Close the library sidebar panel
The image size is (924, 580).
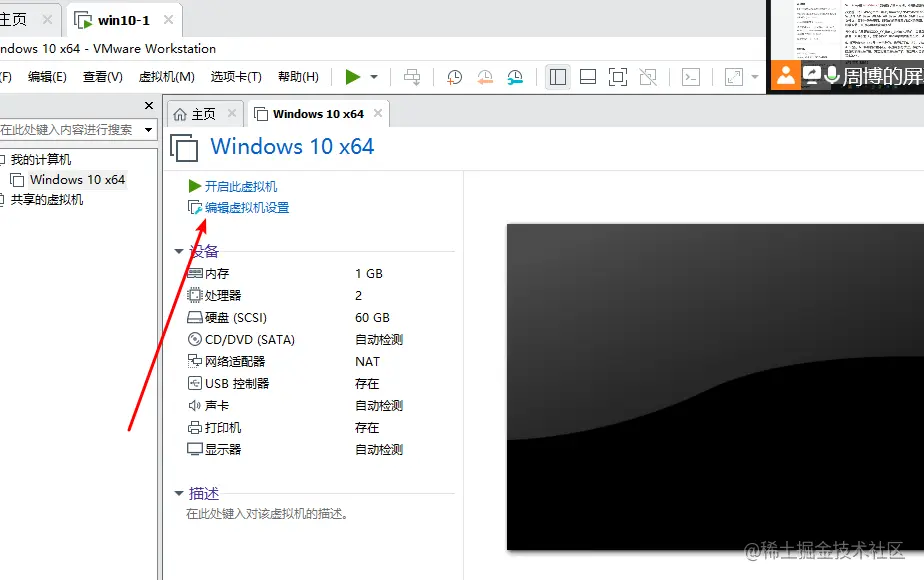pos(149,106)
